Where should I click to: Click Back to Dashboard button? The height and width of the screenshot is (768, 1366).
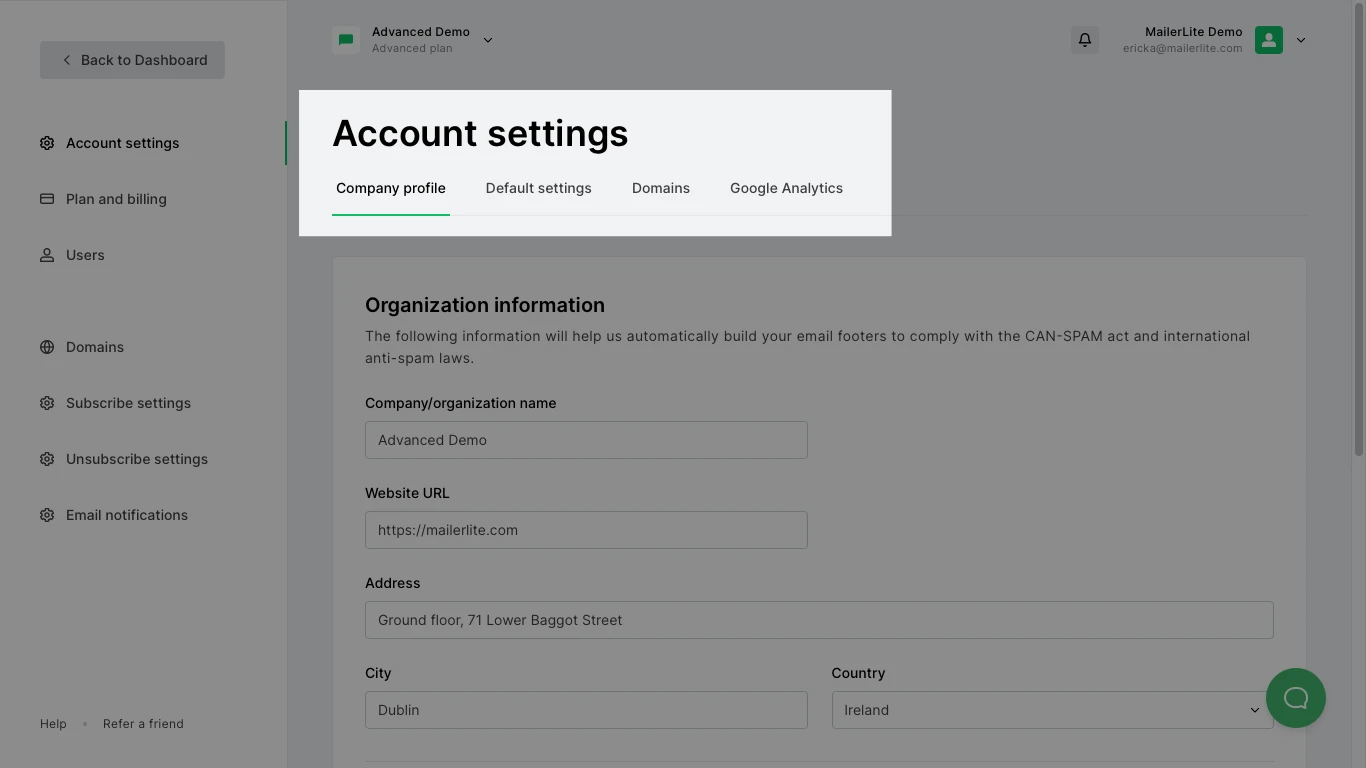(132, 60)
